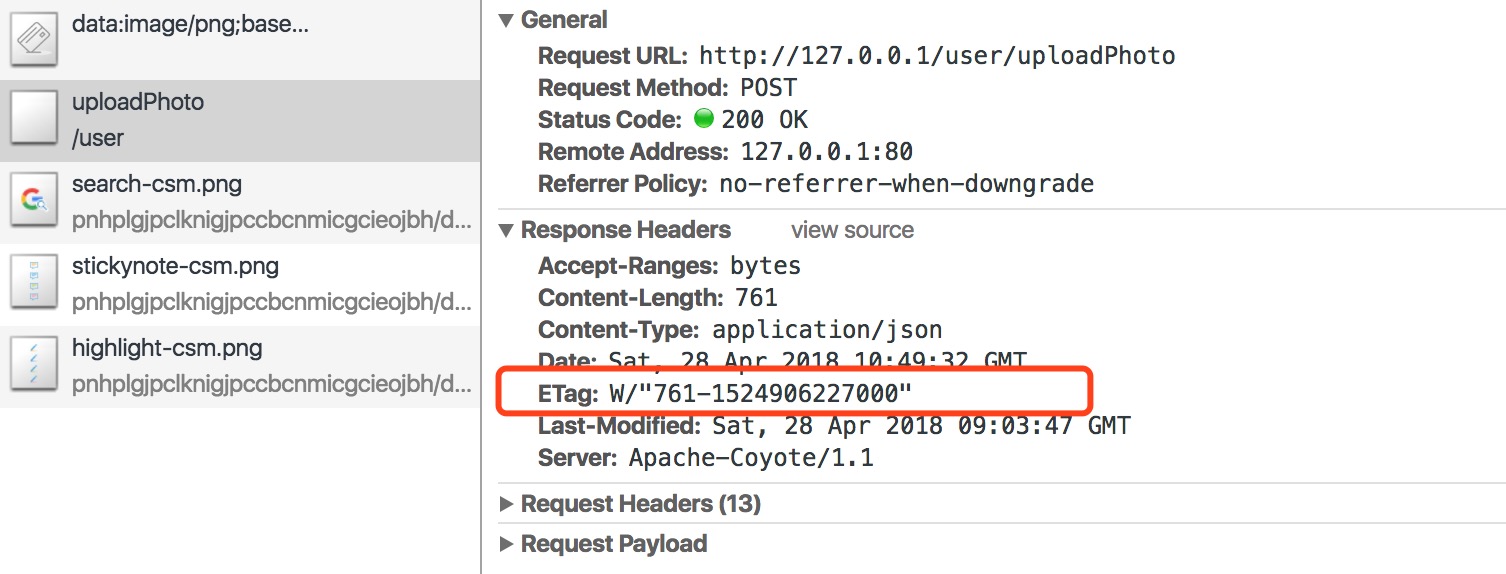Click the data:image/png file icon

(x=35, y=39)
